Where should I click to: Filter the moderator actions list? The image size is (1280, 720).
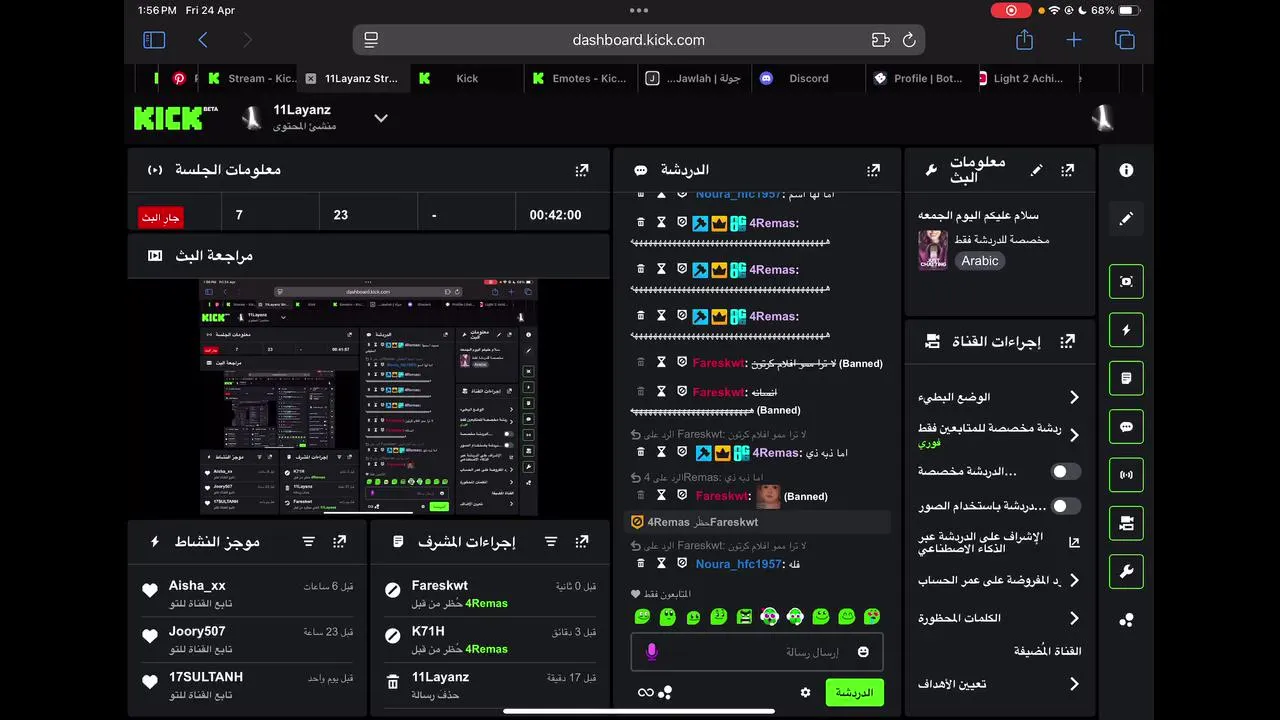pyautogui.click(x=551, y=541)
